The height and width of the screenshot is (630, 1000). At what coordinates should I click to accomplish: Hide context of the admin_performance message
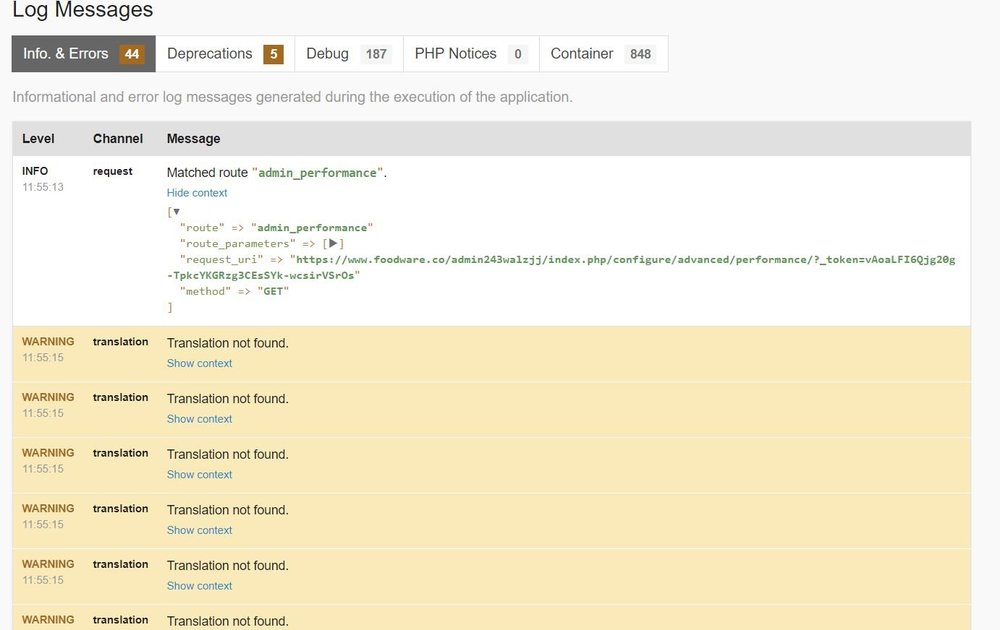197,193
